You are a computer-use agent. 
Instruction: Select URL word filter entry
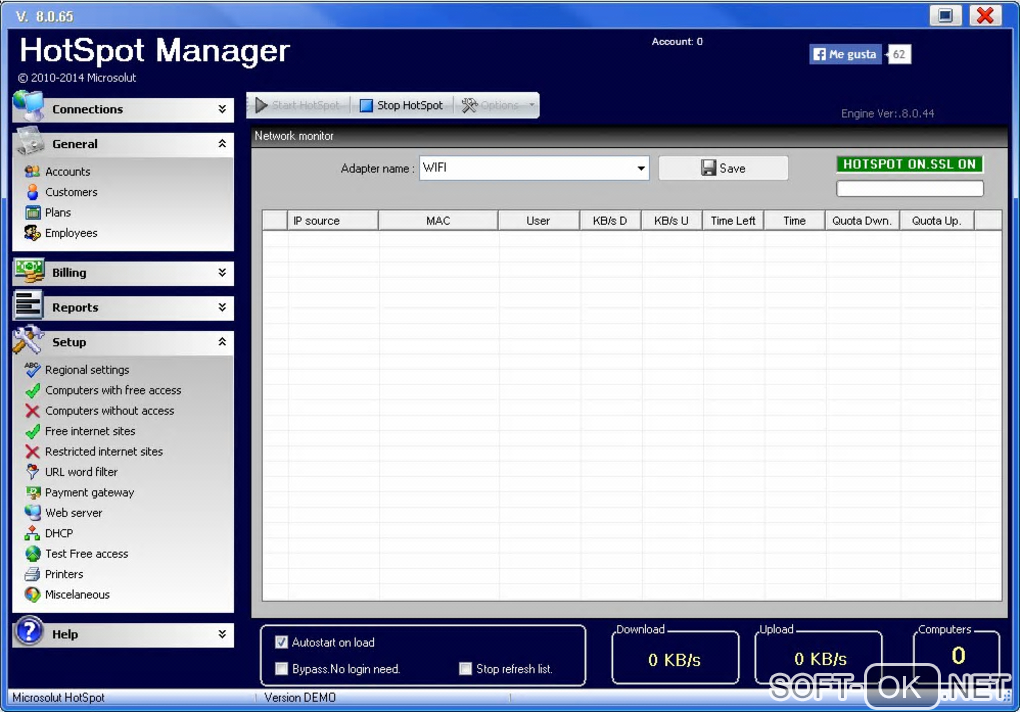[81, 472]
